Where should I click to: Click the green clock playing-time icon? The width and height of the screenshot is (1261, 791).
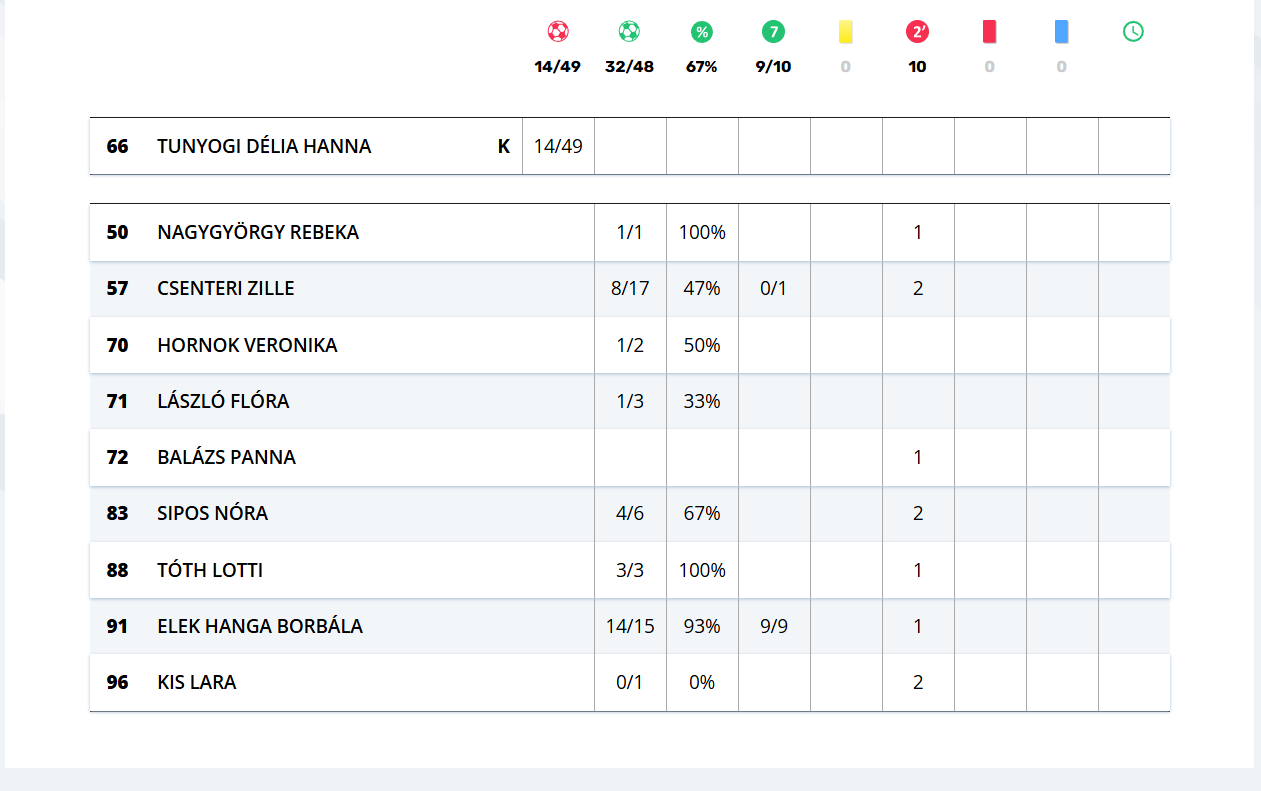[1133, 32]
